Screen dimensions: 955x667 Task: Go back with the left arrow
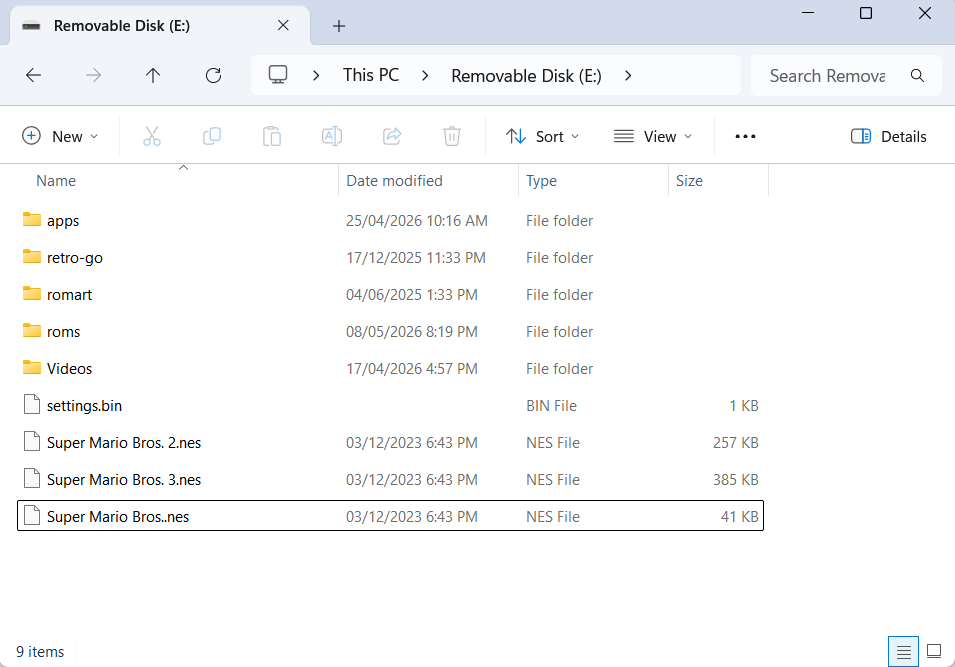point(33,76)
